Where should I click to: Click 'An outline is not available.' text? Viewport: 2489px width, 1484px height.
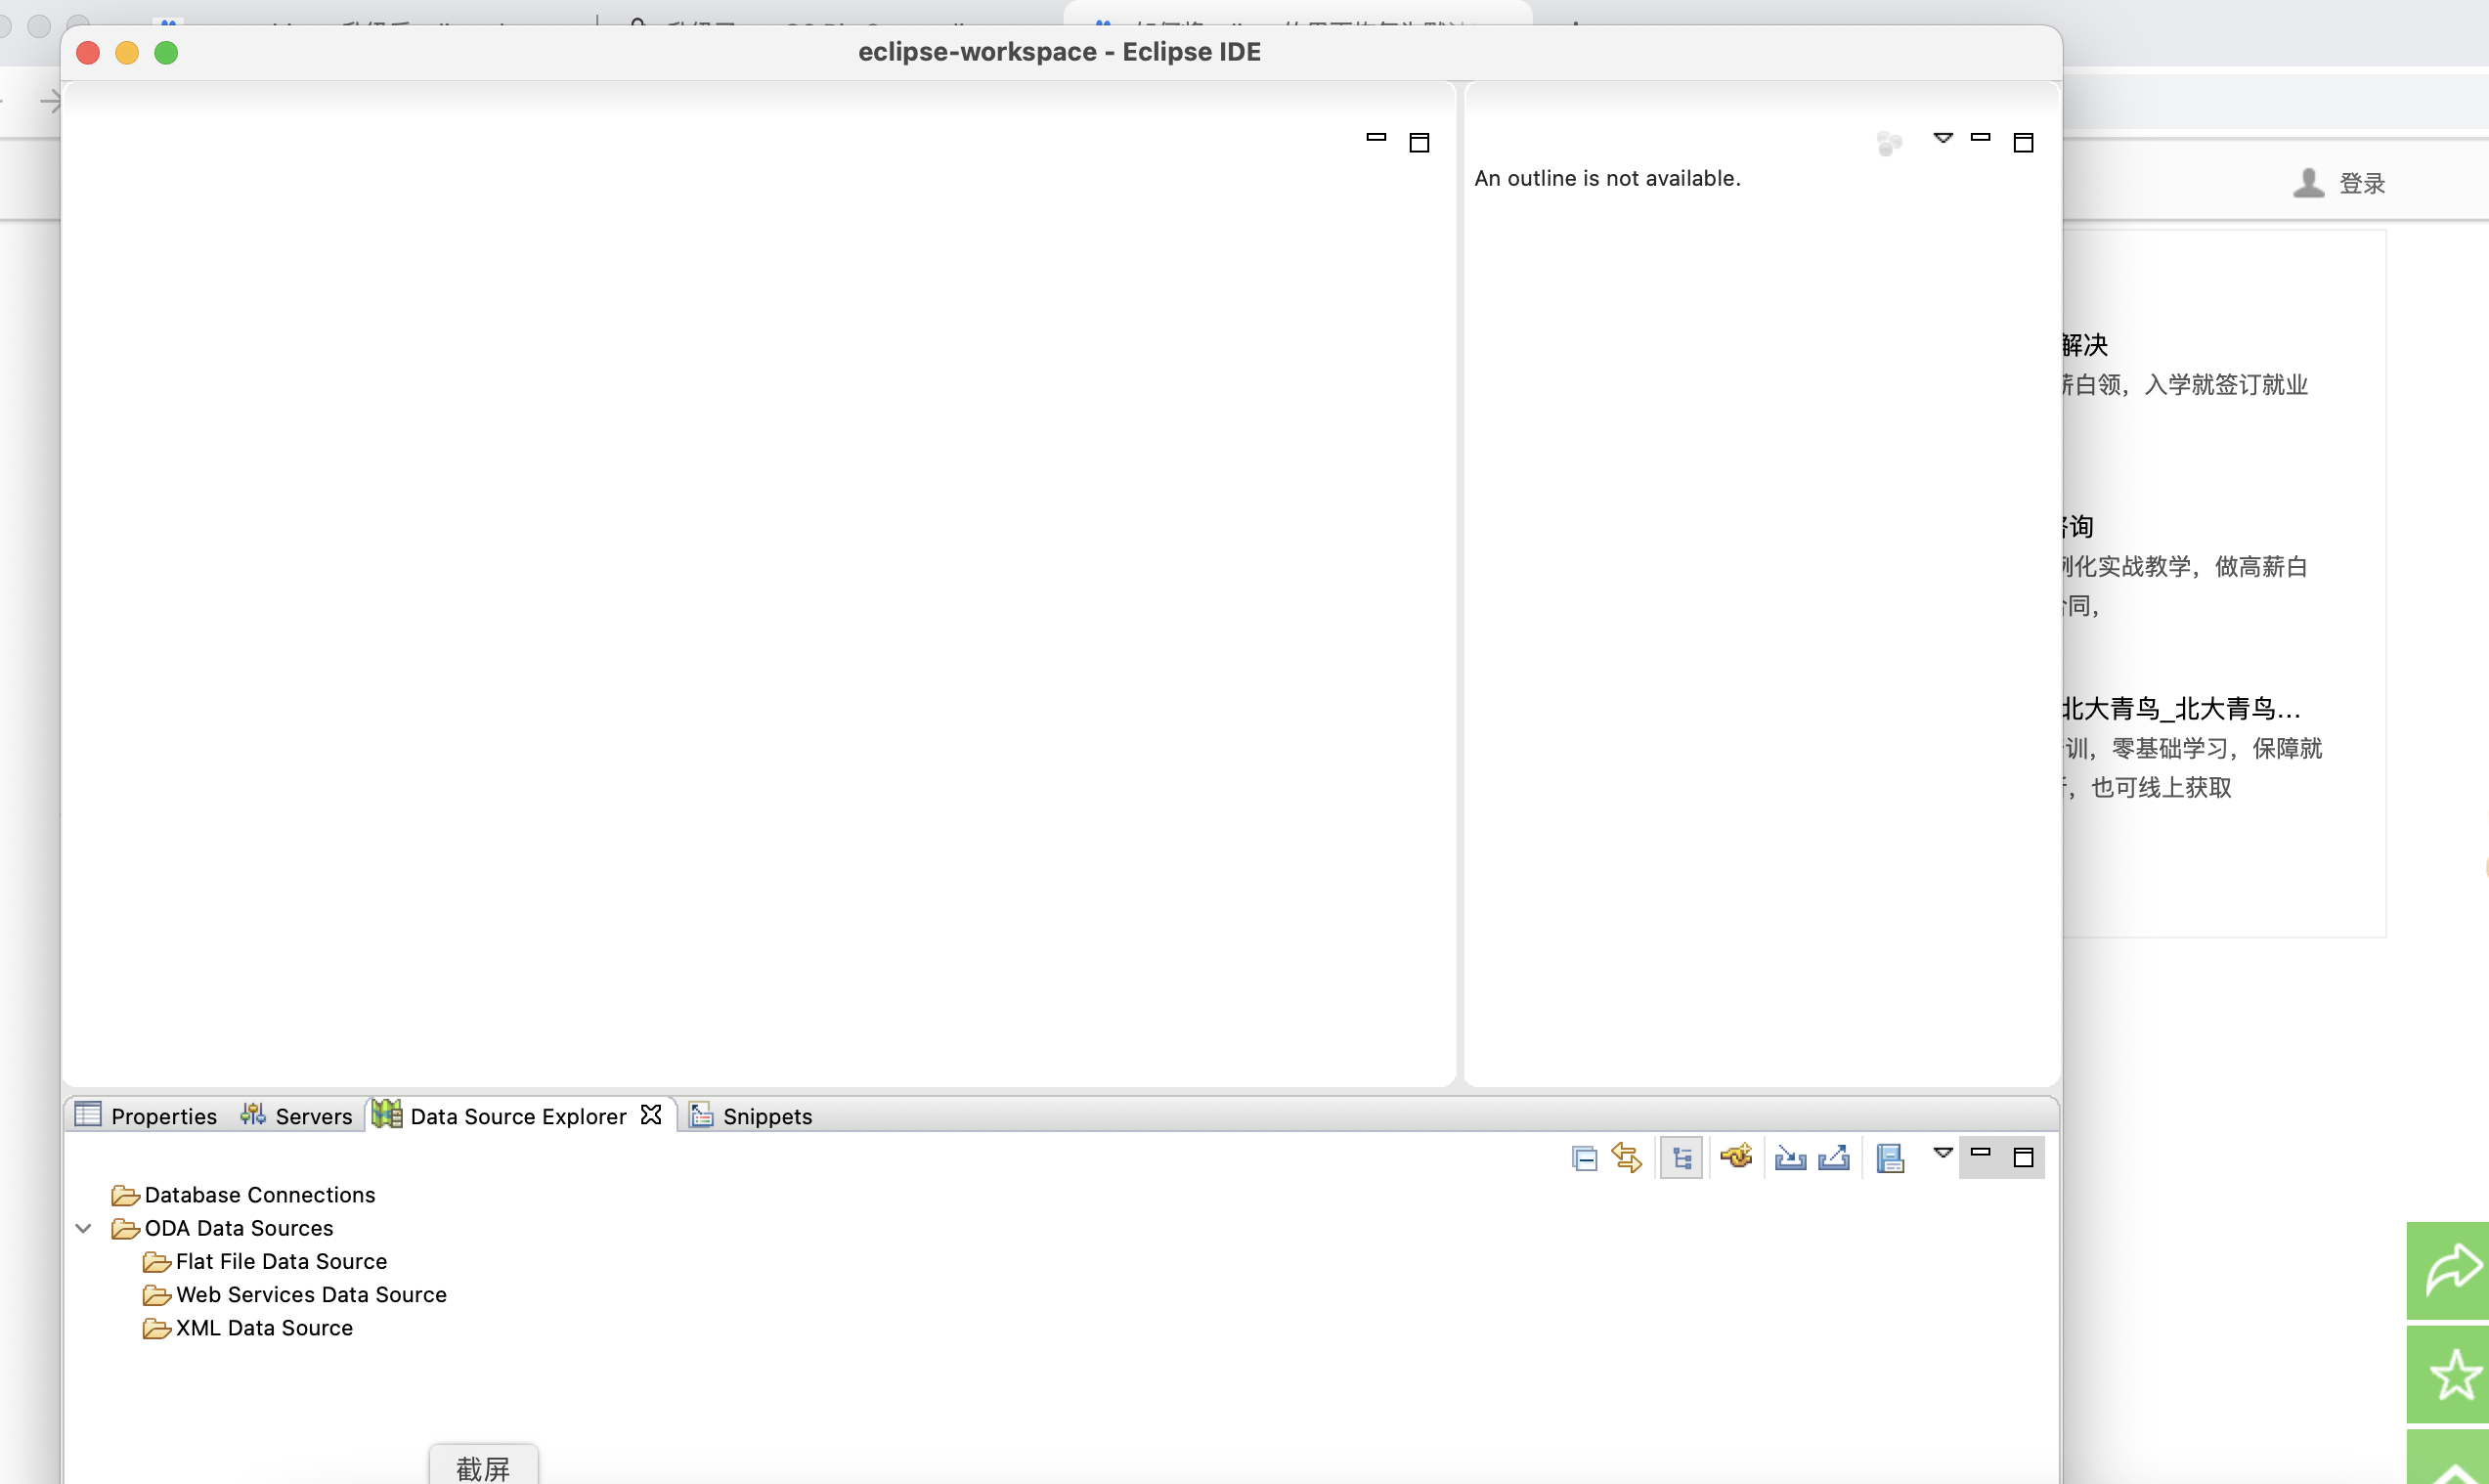click(1607, 178)
